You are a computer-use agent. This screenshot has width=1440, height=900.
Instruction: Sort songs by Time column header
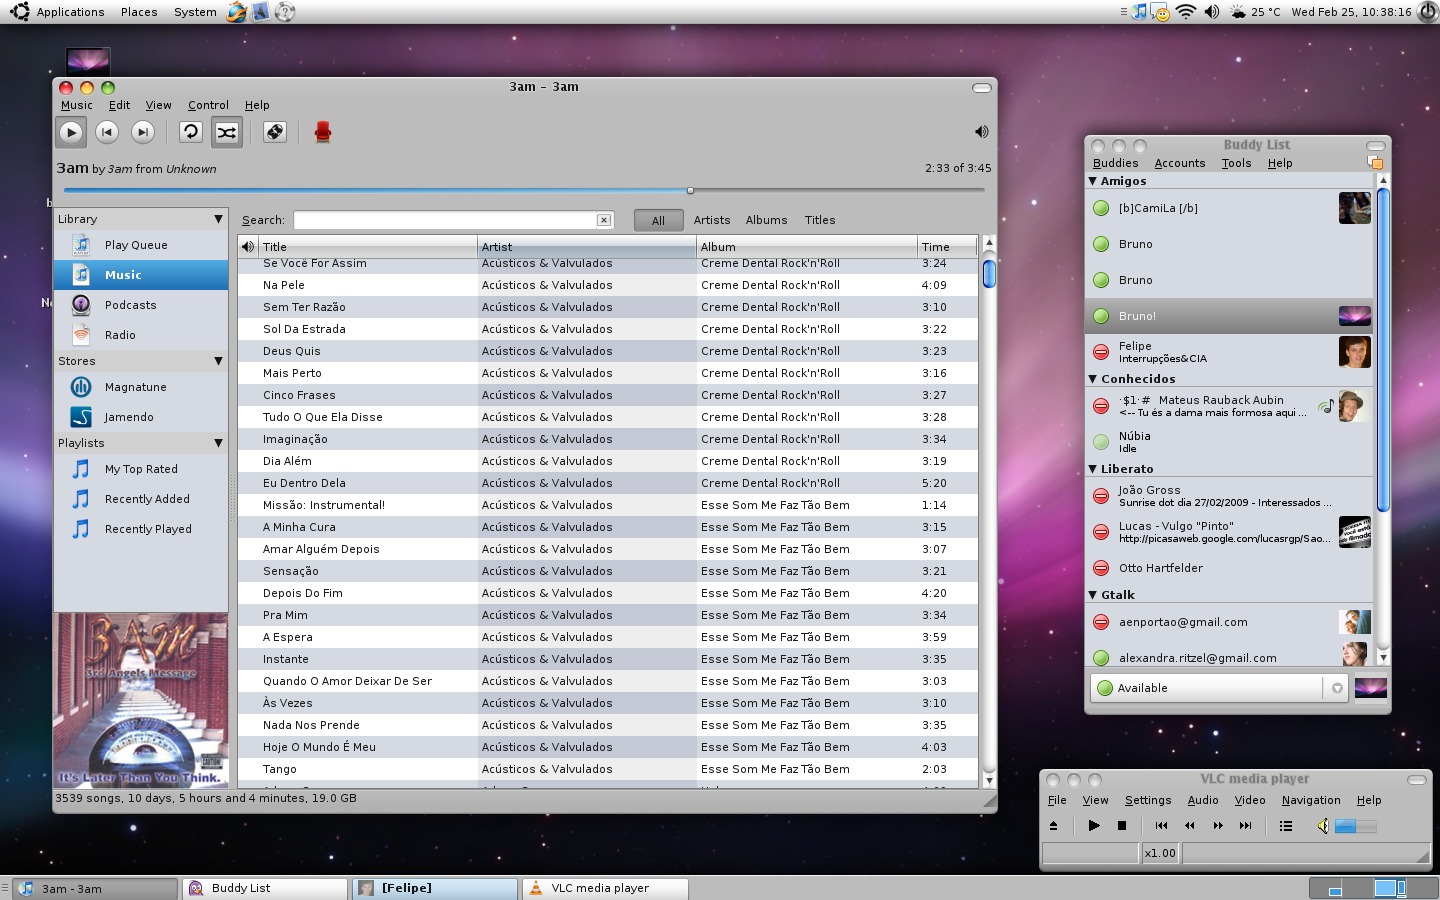(947, 246)
